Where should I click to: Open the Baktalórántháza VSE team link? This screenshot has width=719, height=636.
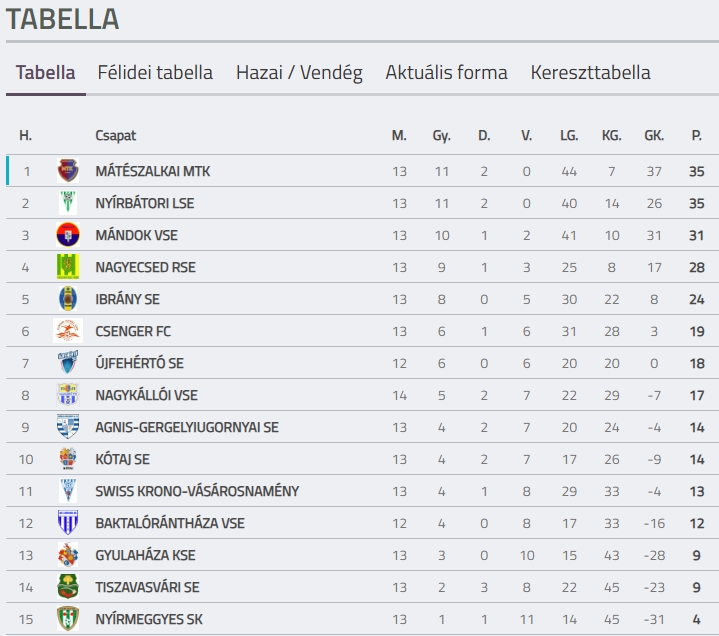[x=170, y=523]
